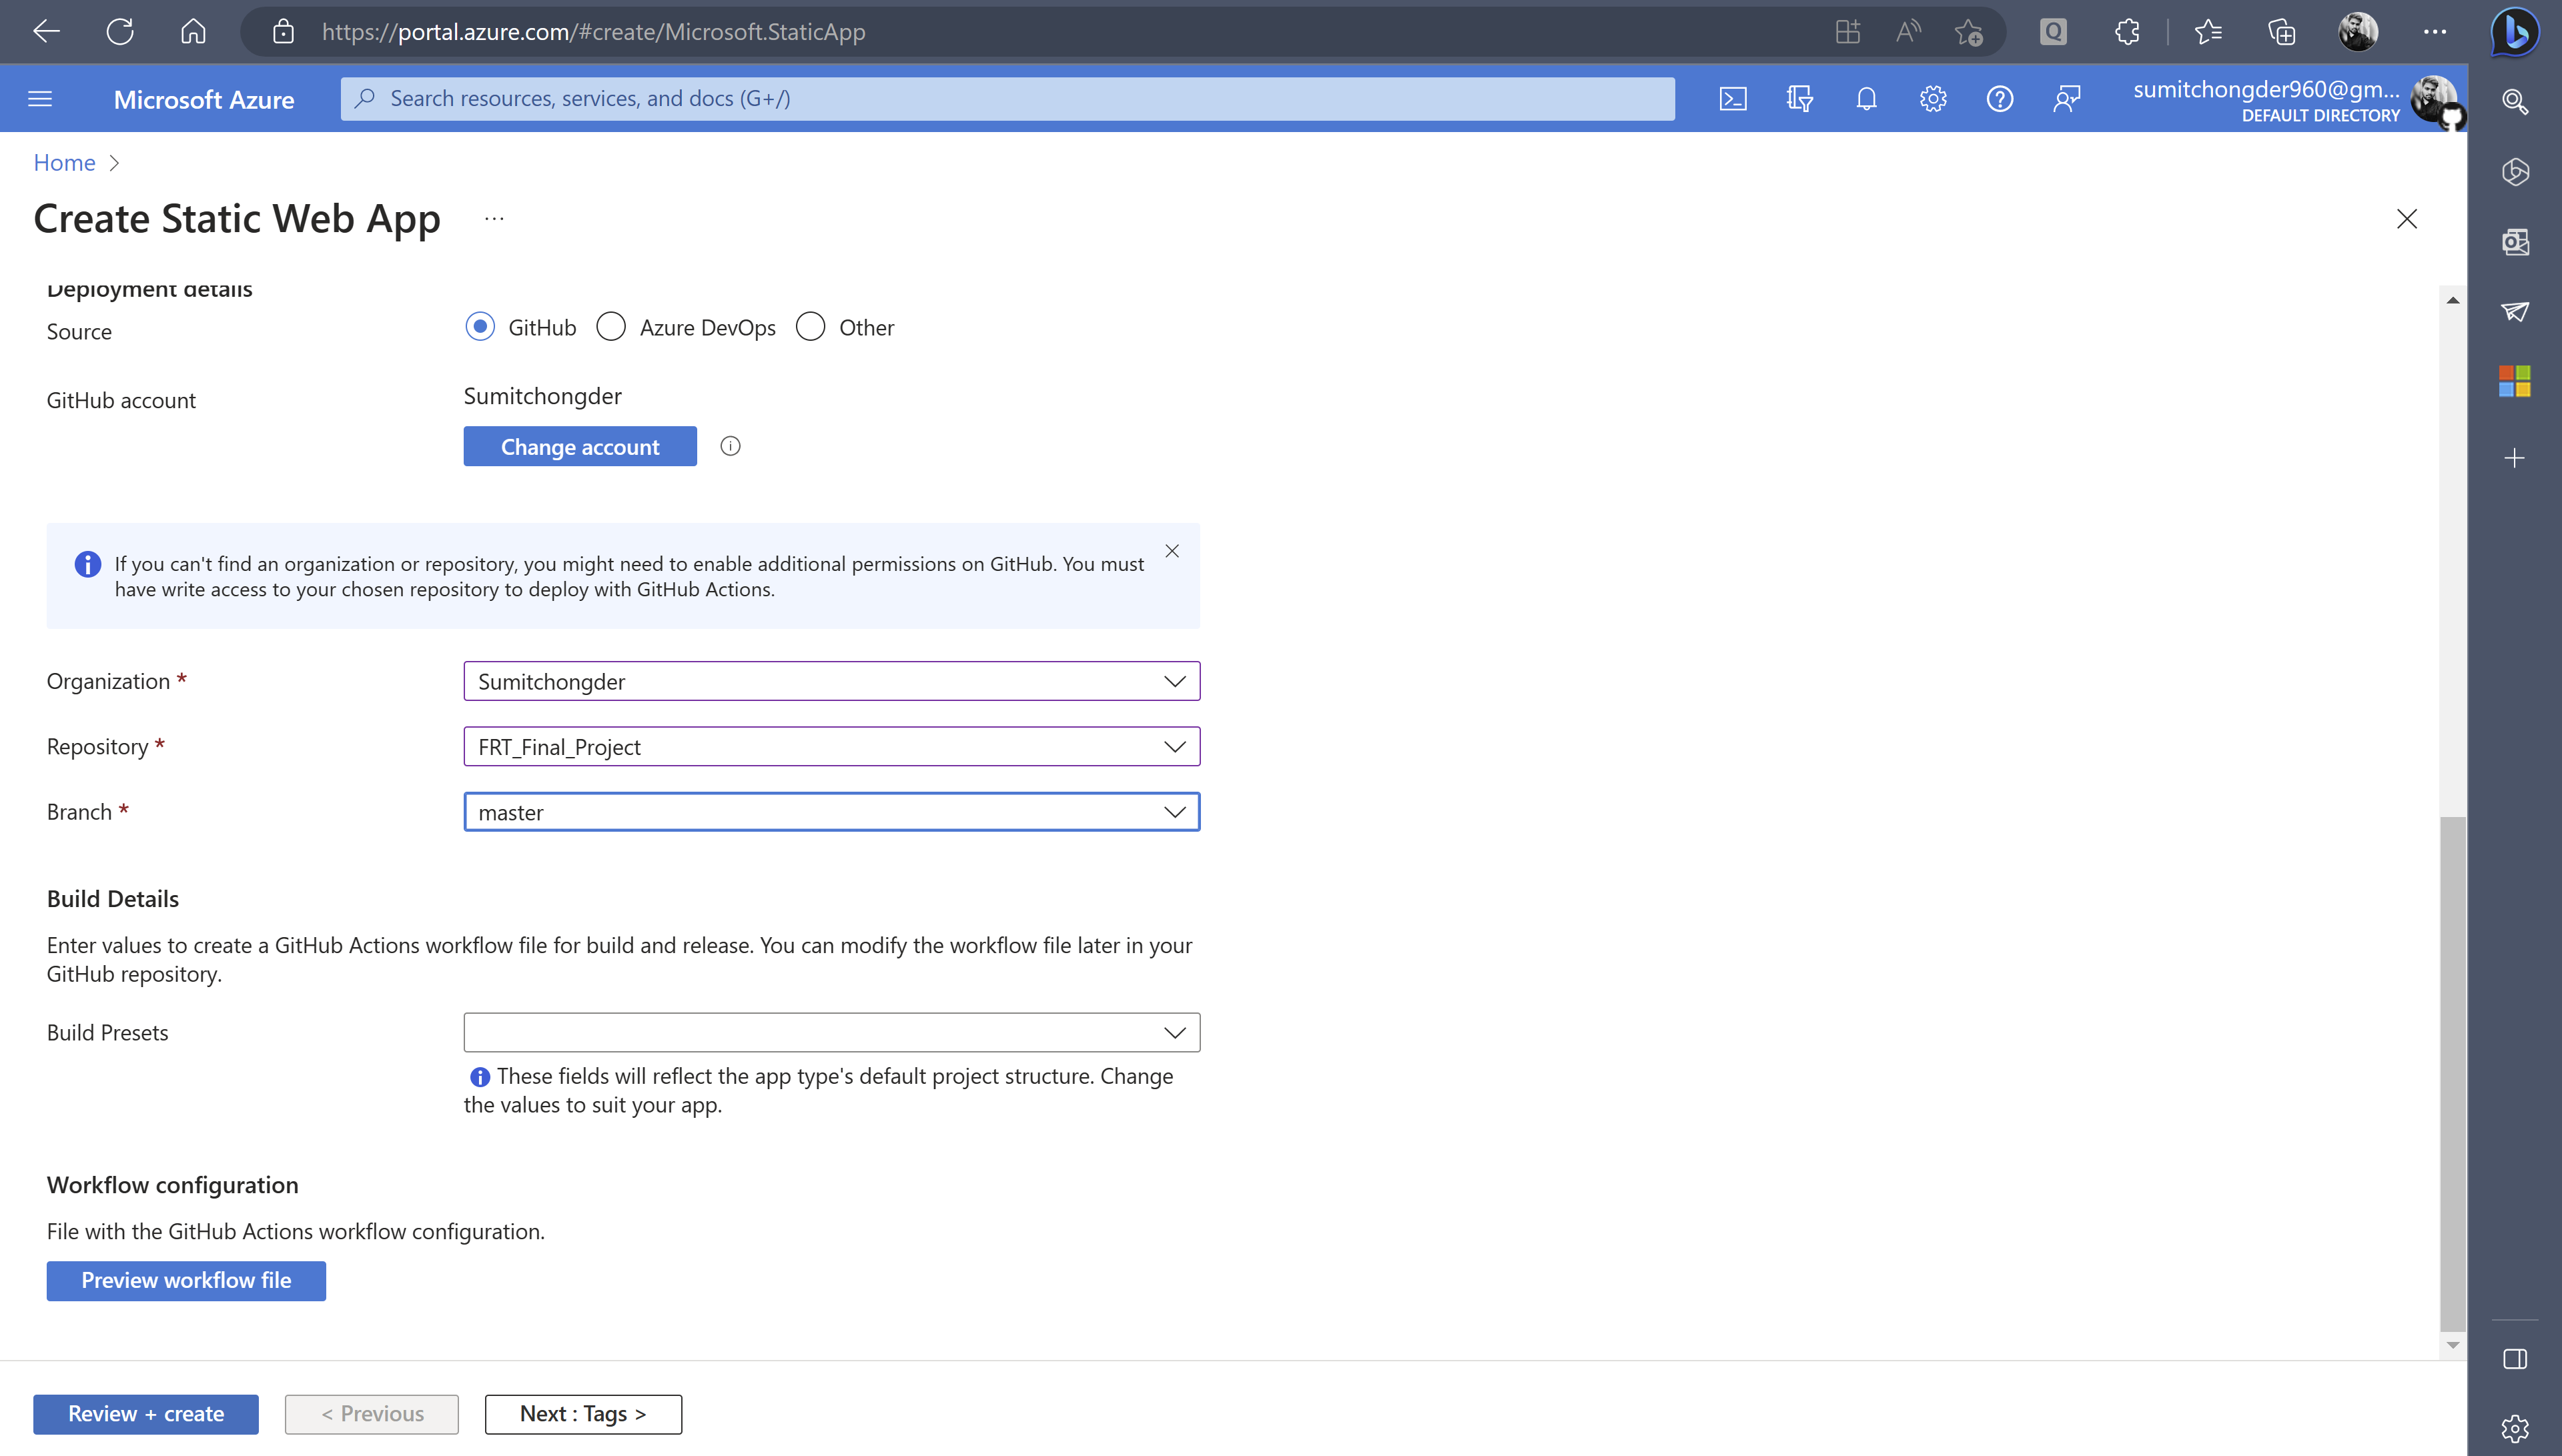The width and height of the screenshot is (2562, 1456).
Task: Open Edge sidebar search tool
Action: (x=2516, y=101)
